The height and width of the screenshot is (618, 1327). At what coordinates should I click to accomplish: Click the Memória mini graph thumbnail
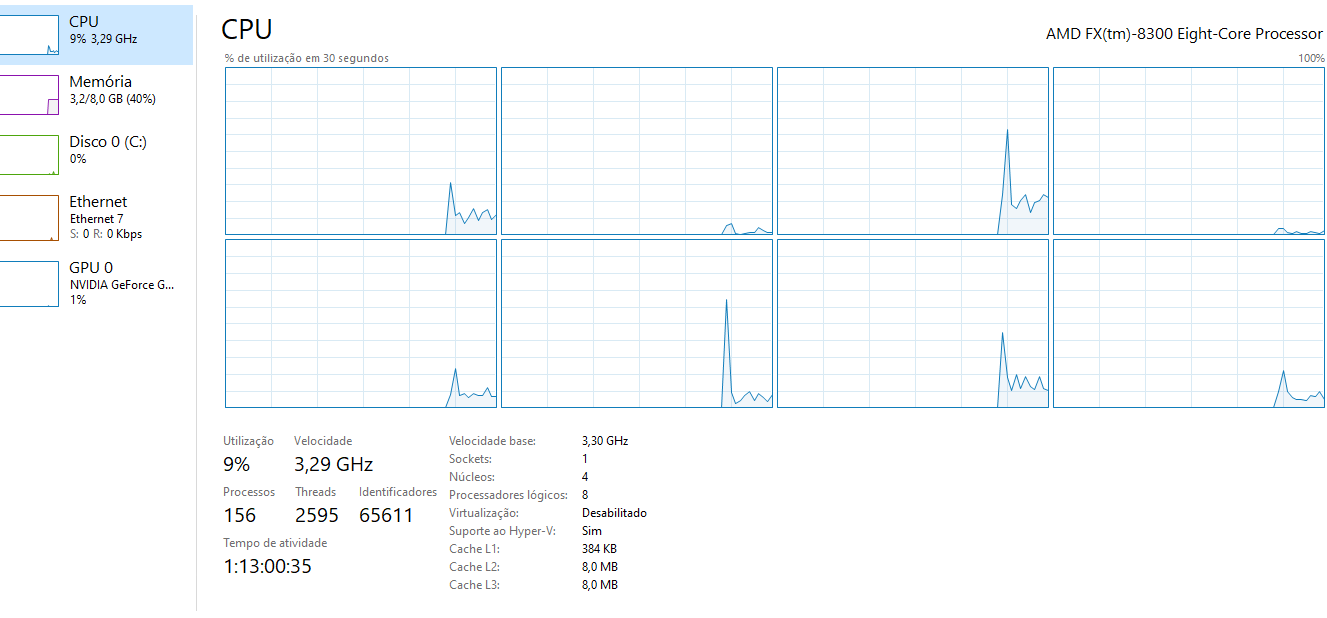tap(29, 95)
